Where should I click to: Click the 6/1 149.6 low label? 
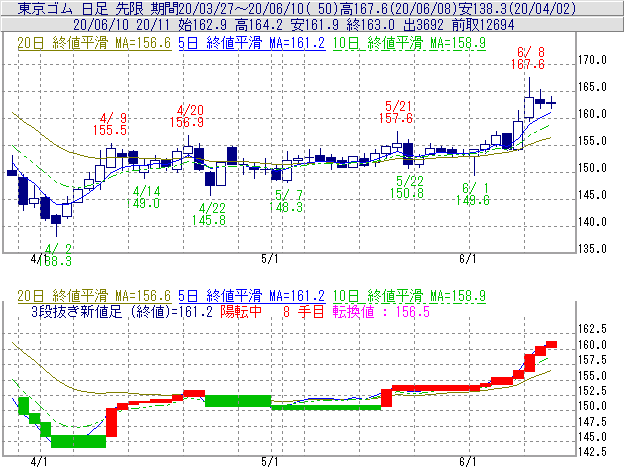point(472,194)
